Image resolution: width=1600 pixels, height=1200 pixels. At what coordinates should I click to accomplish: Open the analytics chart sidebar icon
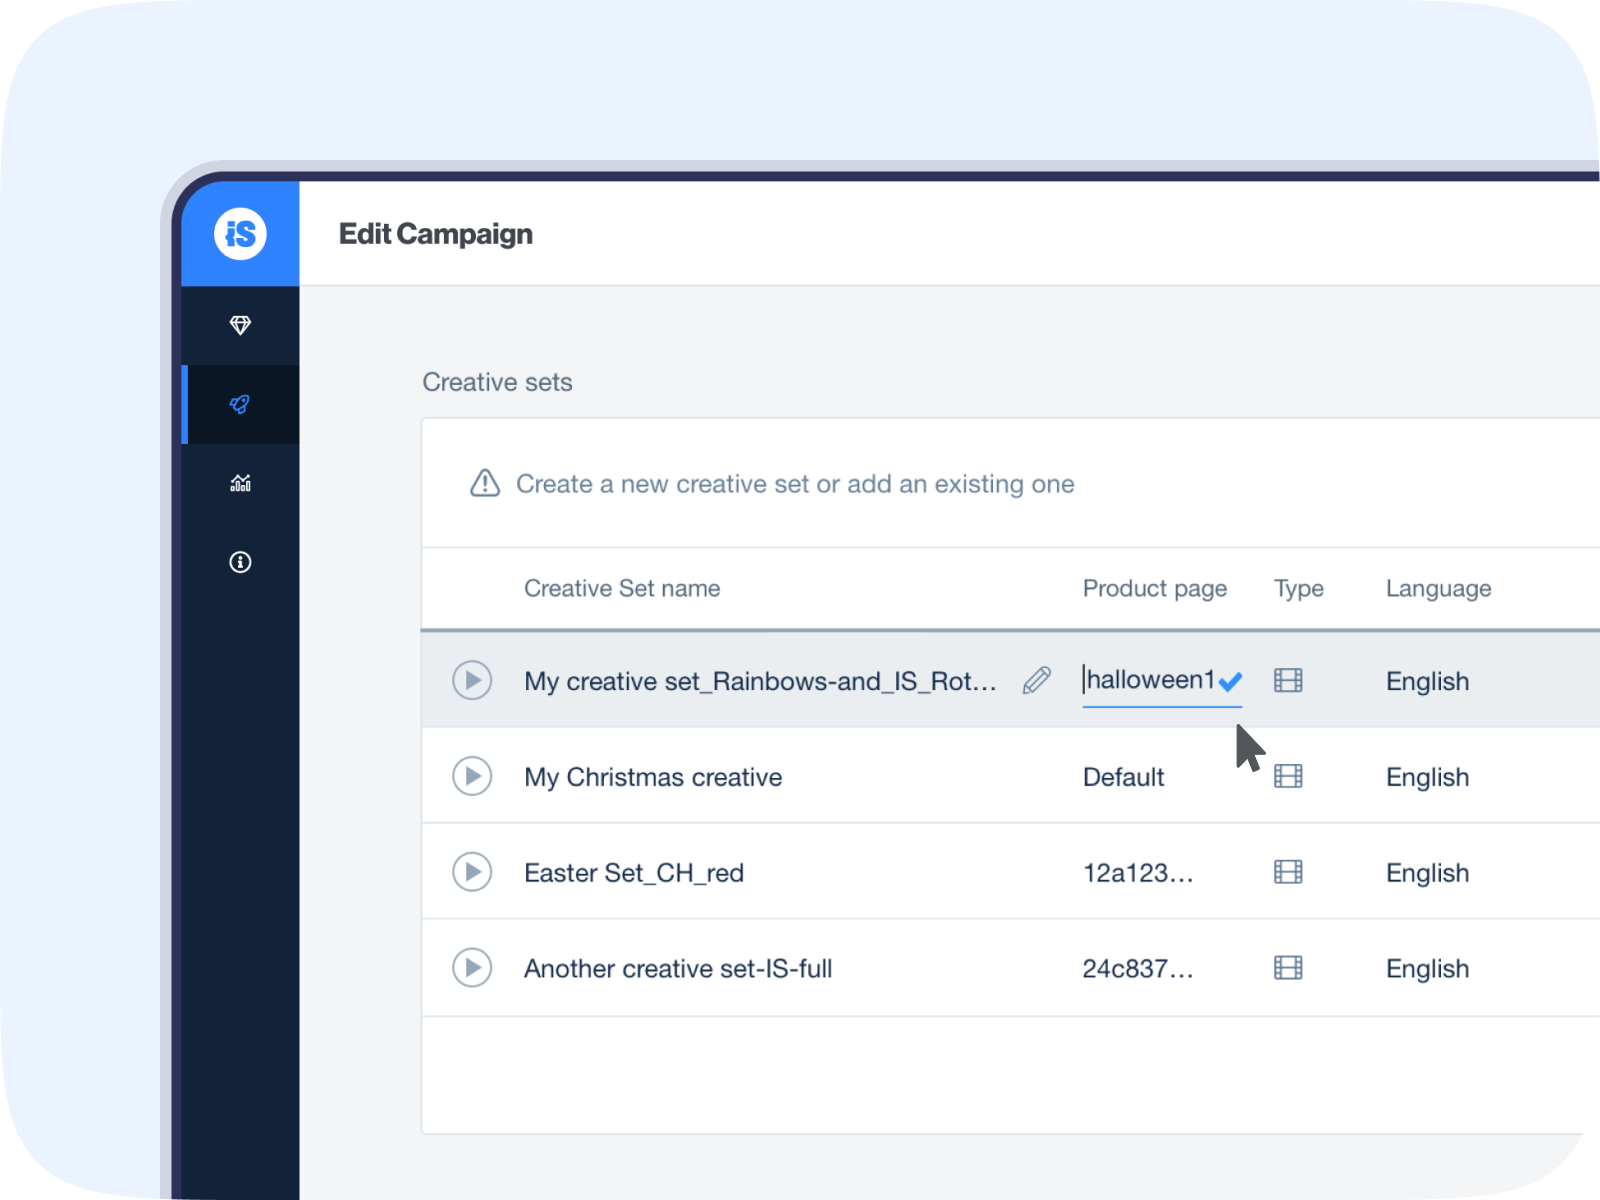tap(240, 483)
